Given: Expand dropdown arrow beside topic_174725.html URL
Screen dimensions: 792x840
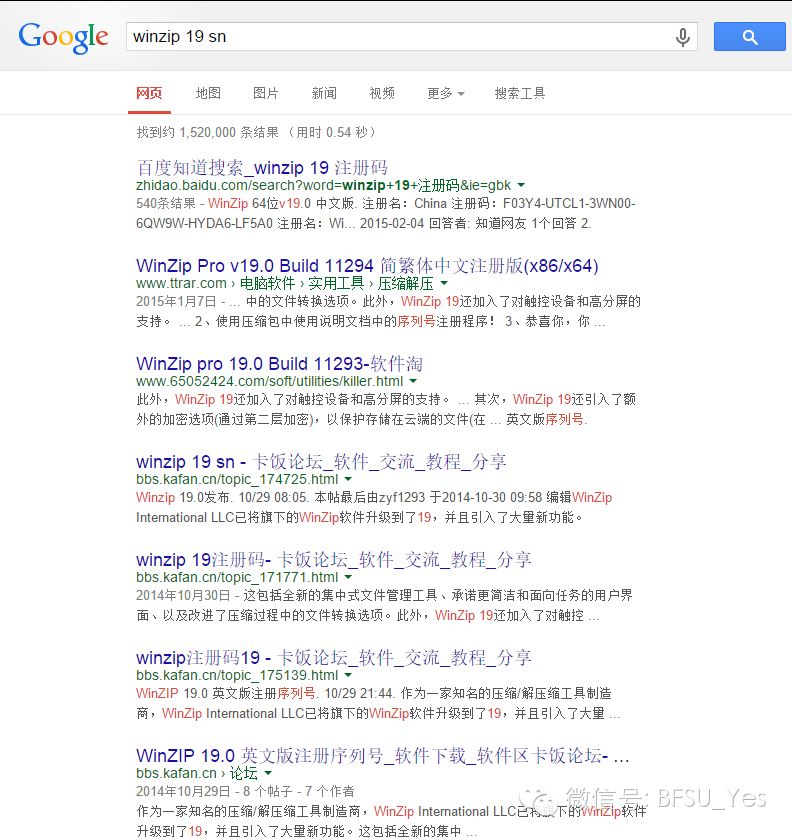Looking at the screenshot, I should [348, 479].
